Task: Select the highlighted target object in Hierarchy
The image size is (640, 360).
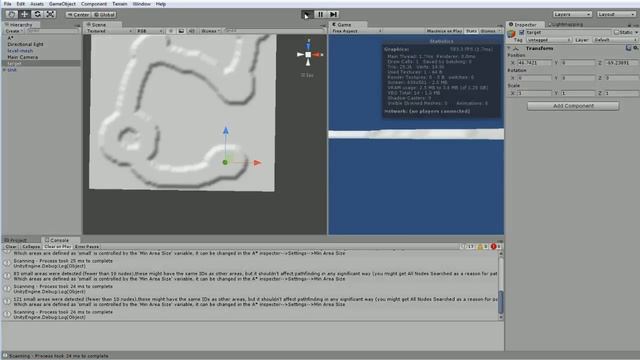Action: click(x=41, y=63)
